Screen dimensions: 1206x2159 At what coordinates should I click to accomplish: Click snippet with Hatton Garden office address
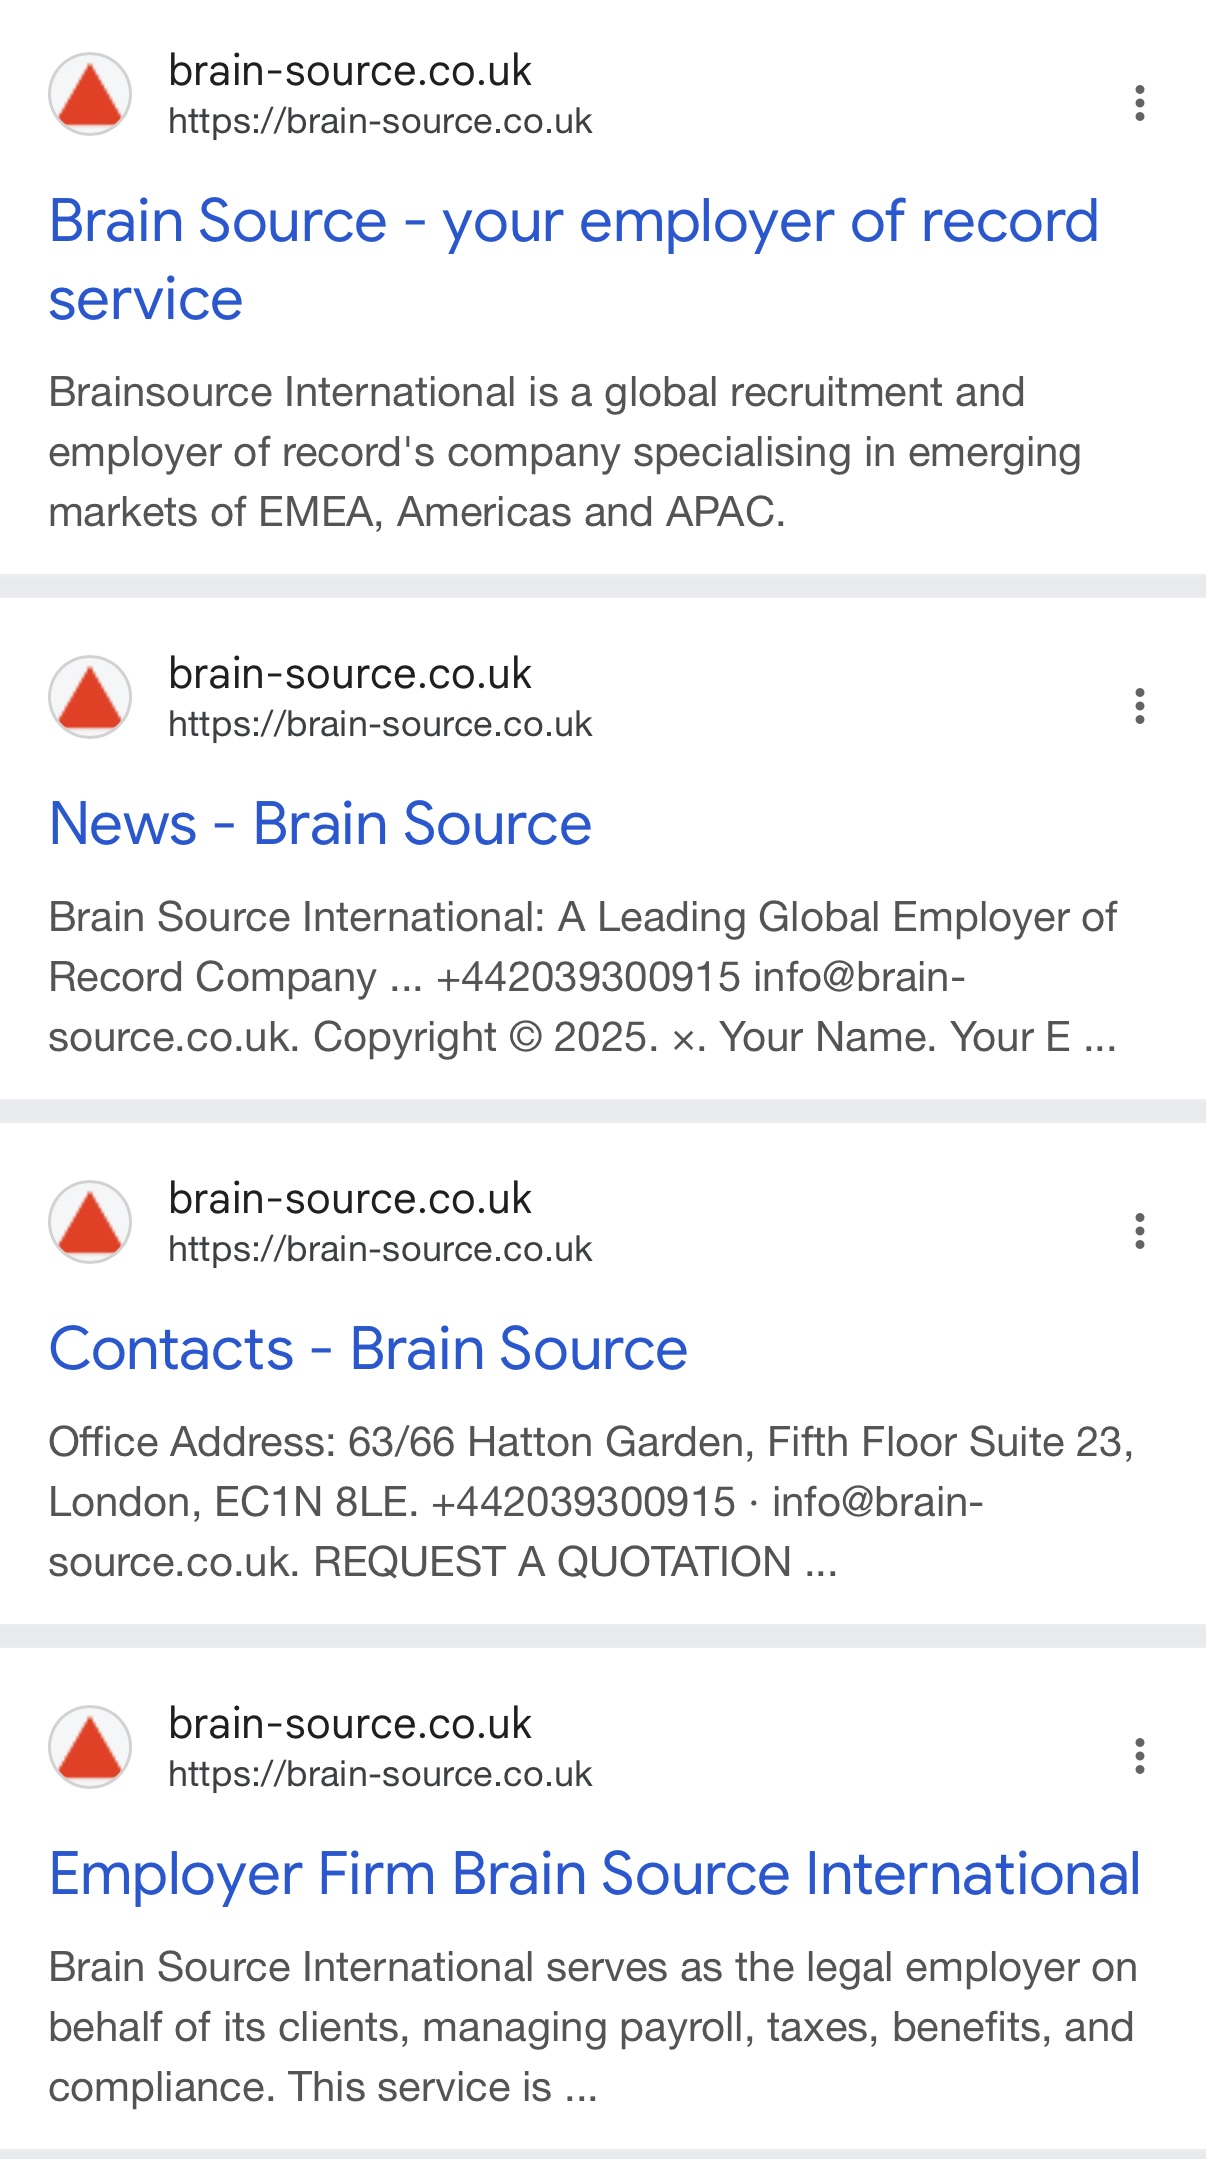(590, 1502)
